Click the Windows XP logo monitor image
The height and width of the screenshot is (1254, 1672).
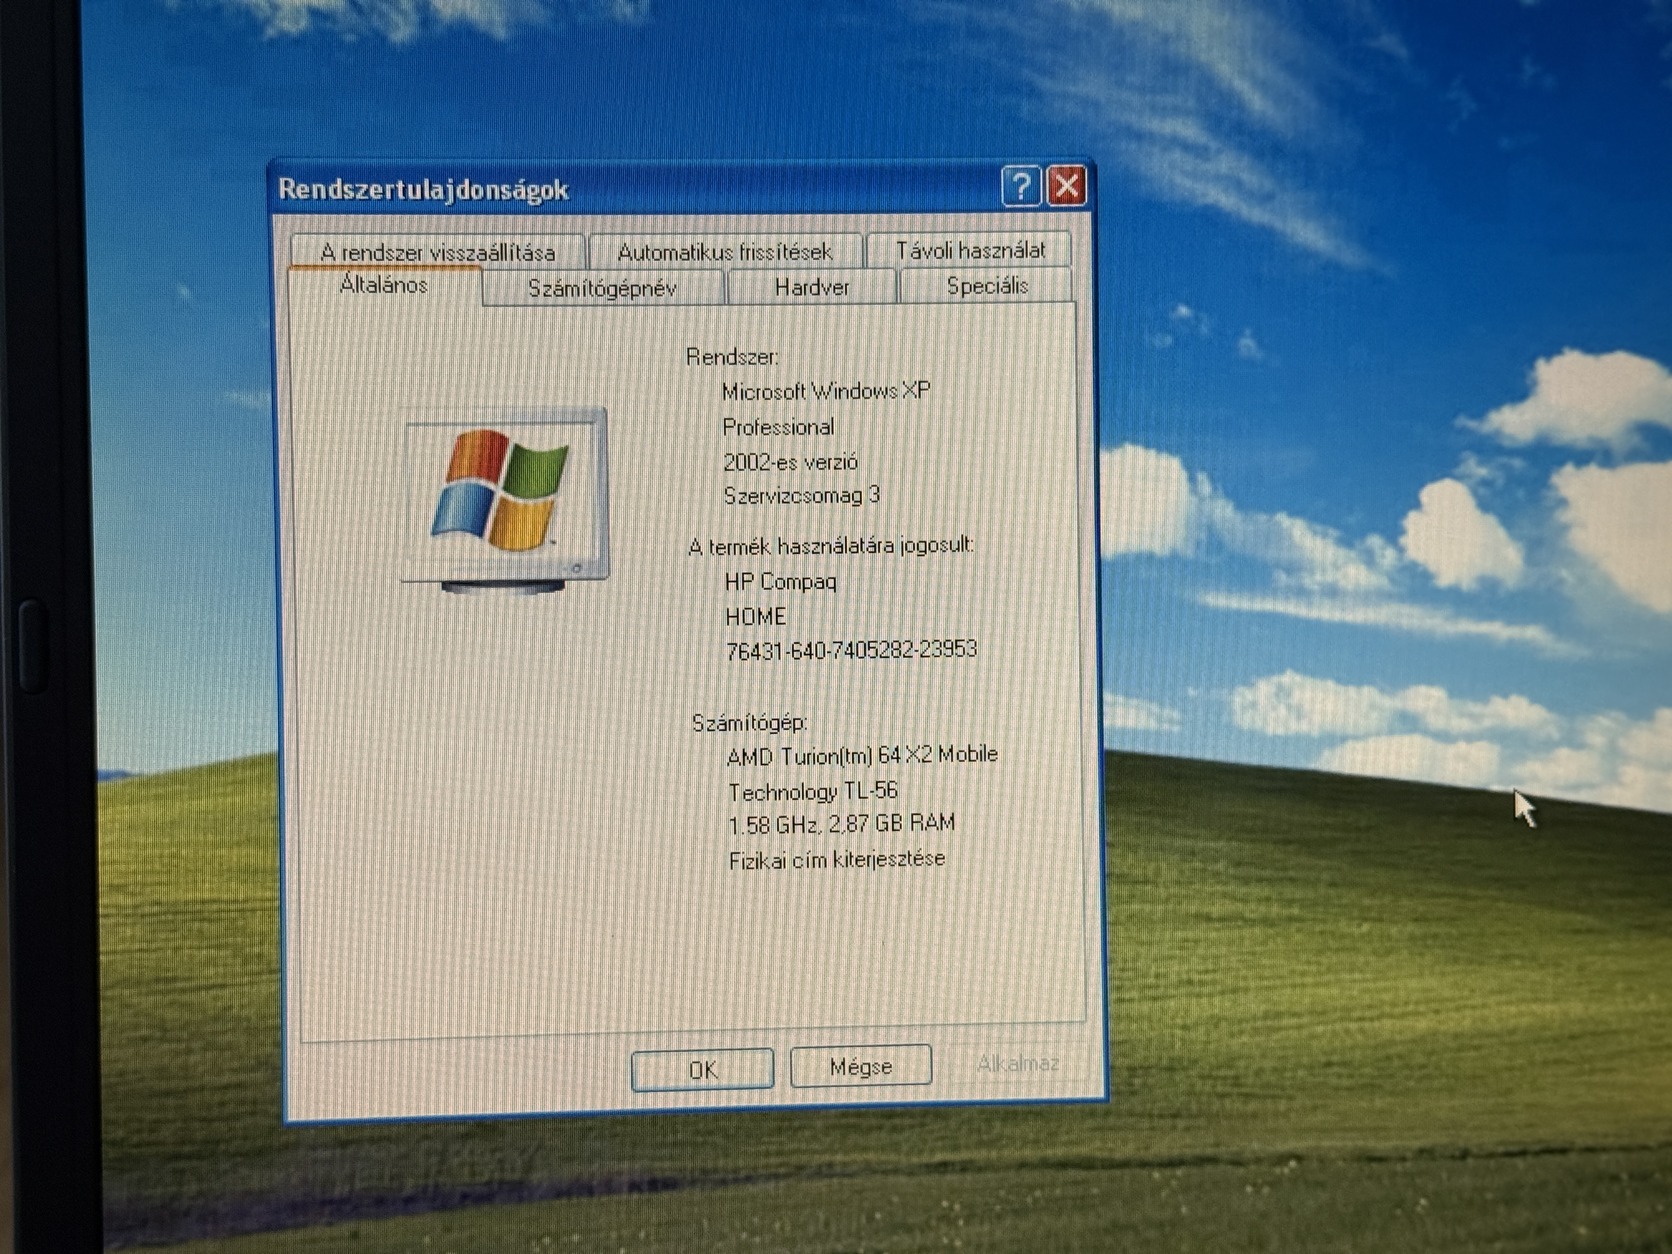coord(505,499)
